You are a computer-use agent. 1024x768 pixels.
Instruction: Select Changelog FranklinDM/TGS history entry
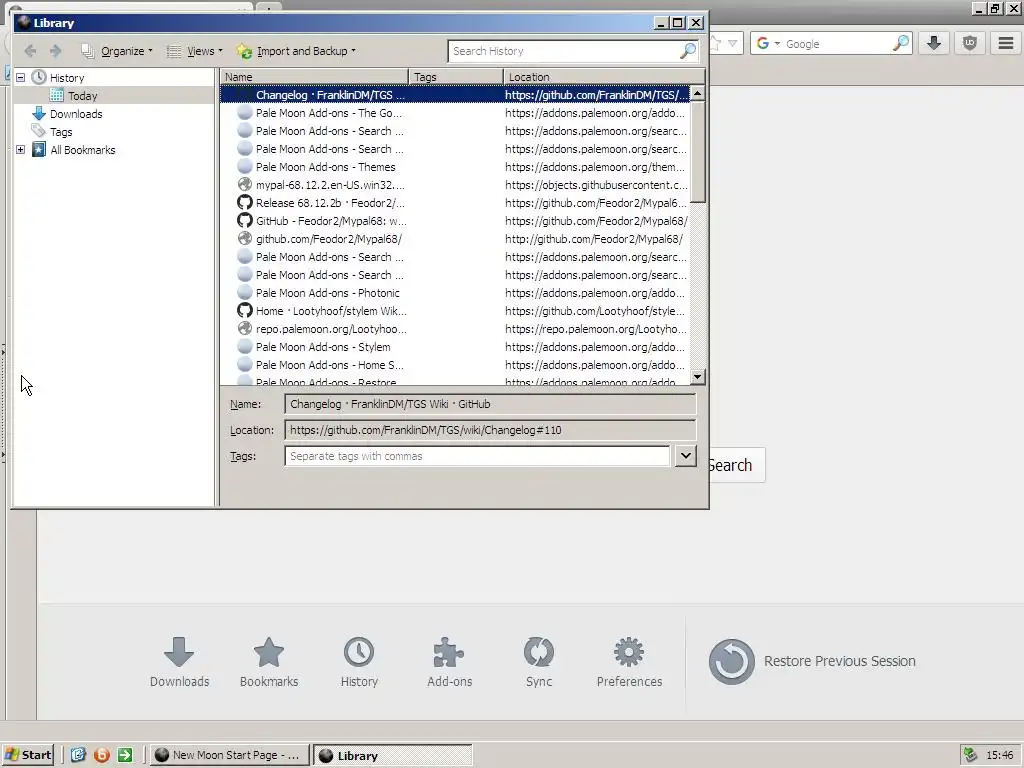click(455, 95)
